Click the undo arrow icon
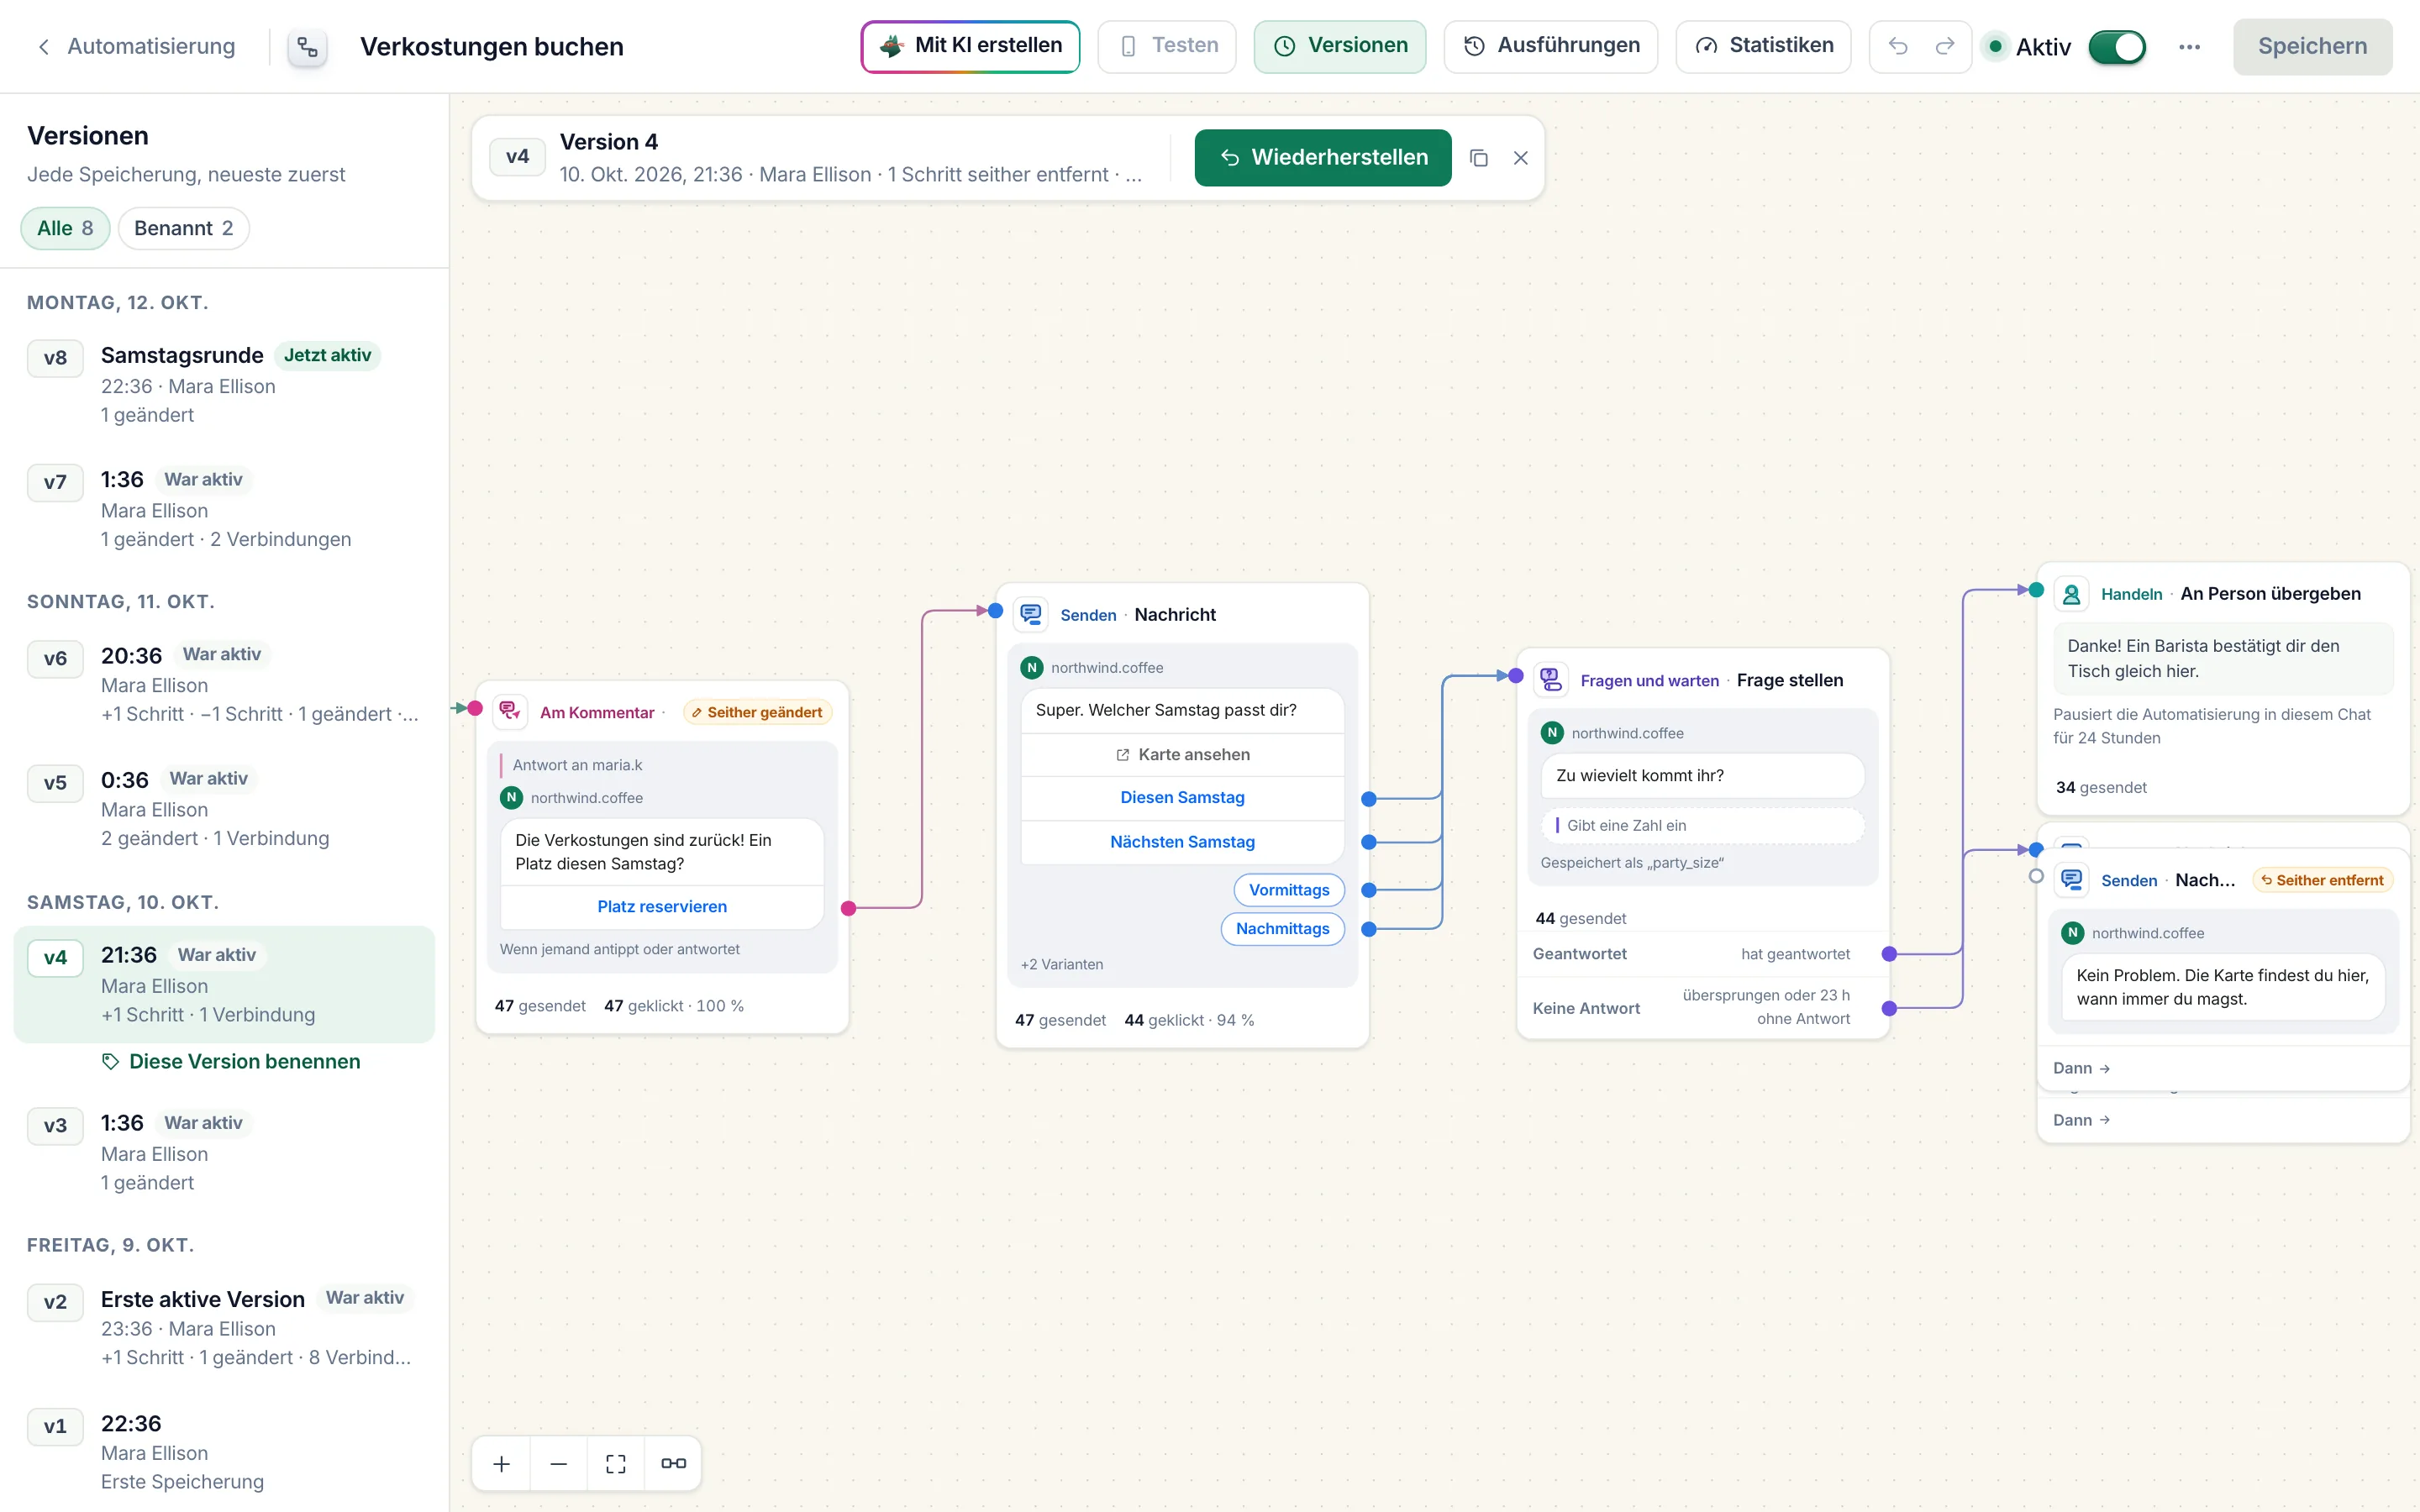The image size is (2420, 1512). pyautogui.click(x=1897, y=46)
